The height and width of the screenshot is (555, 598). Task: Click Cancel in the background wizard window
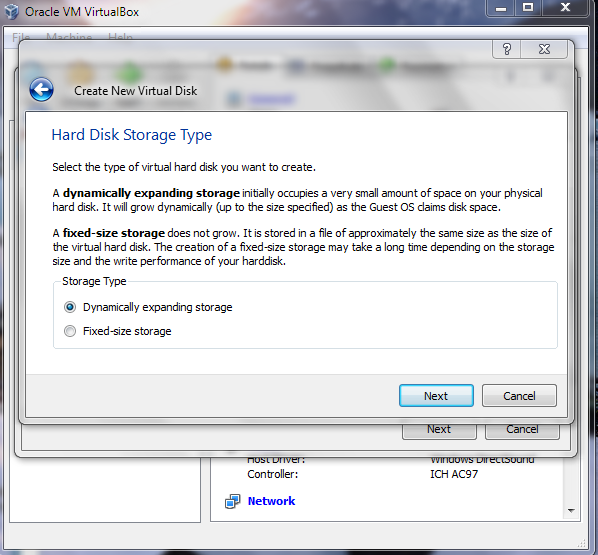(522, 430)
